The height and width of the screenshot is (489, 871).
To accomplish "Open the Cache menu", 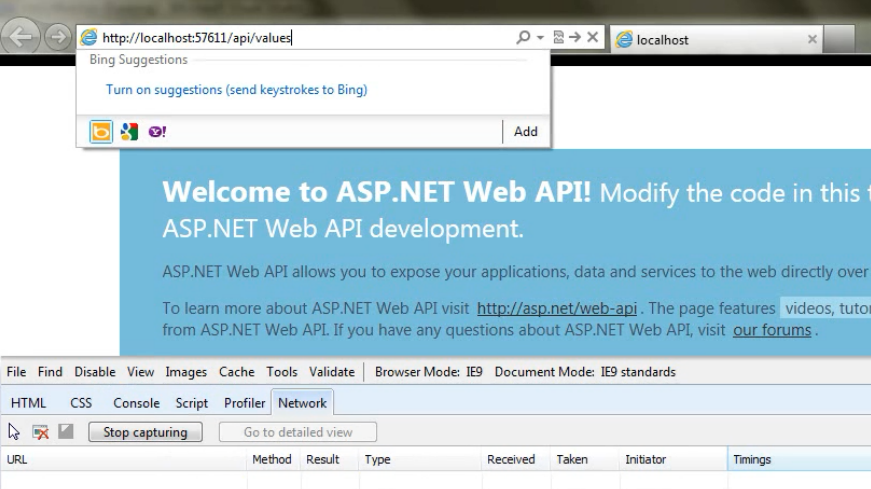I will (237, 372).
